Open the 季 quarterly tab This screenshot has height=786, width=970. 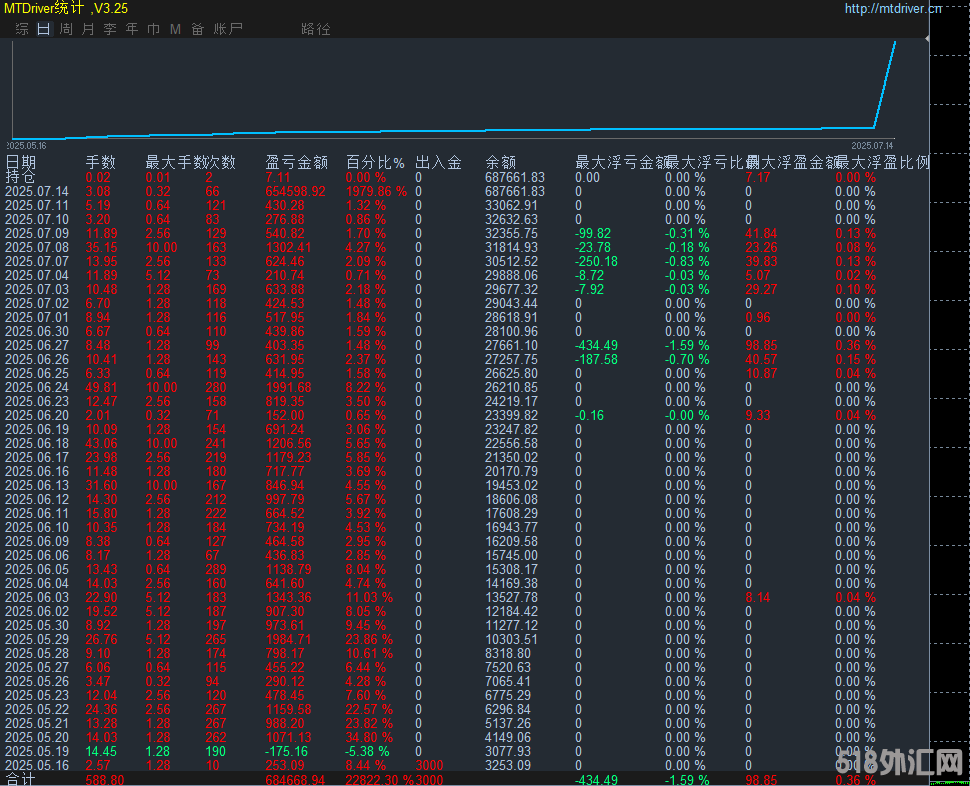point(110,29)
